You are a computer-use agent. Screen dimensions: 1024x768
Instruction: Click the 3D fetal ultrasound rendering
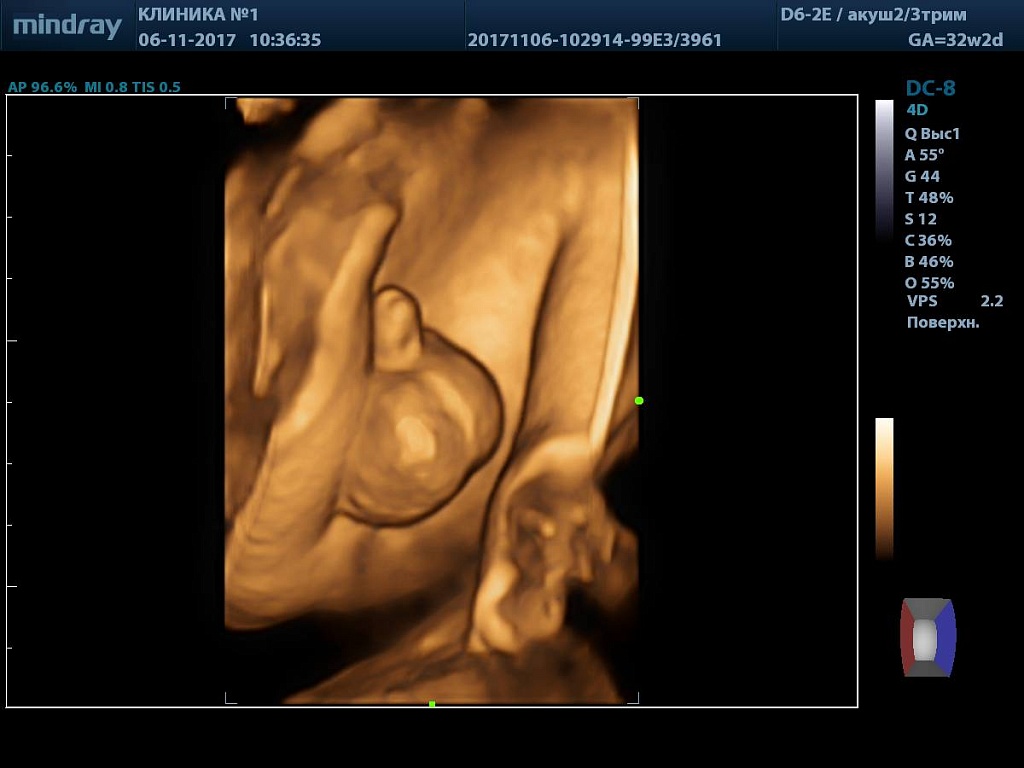point(432,400)
